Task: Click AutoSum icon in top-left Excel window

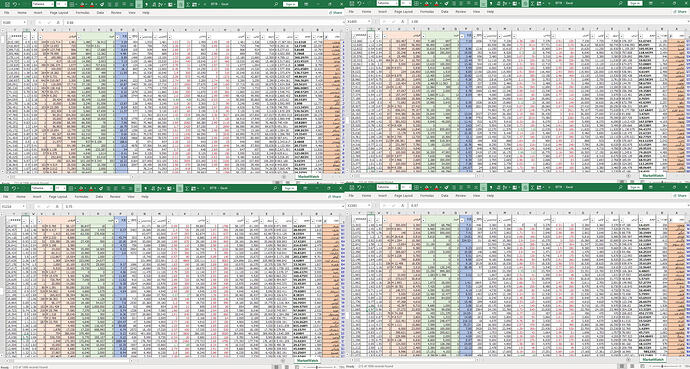Action: pos(188,4)
